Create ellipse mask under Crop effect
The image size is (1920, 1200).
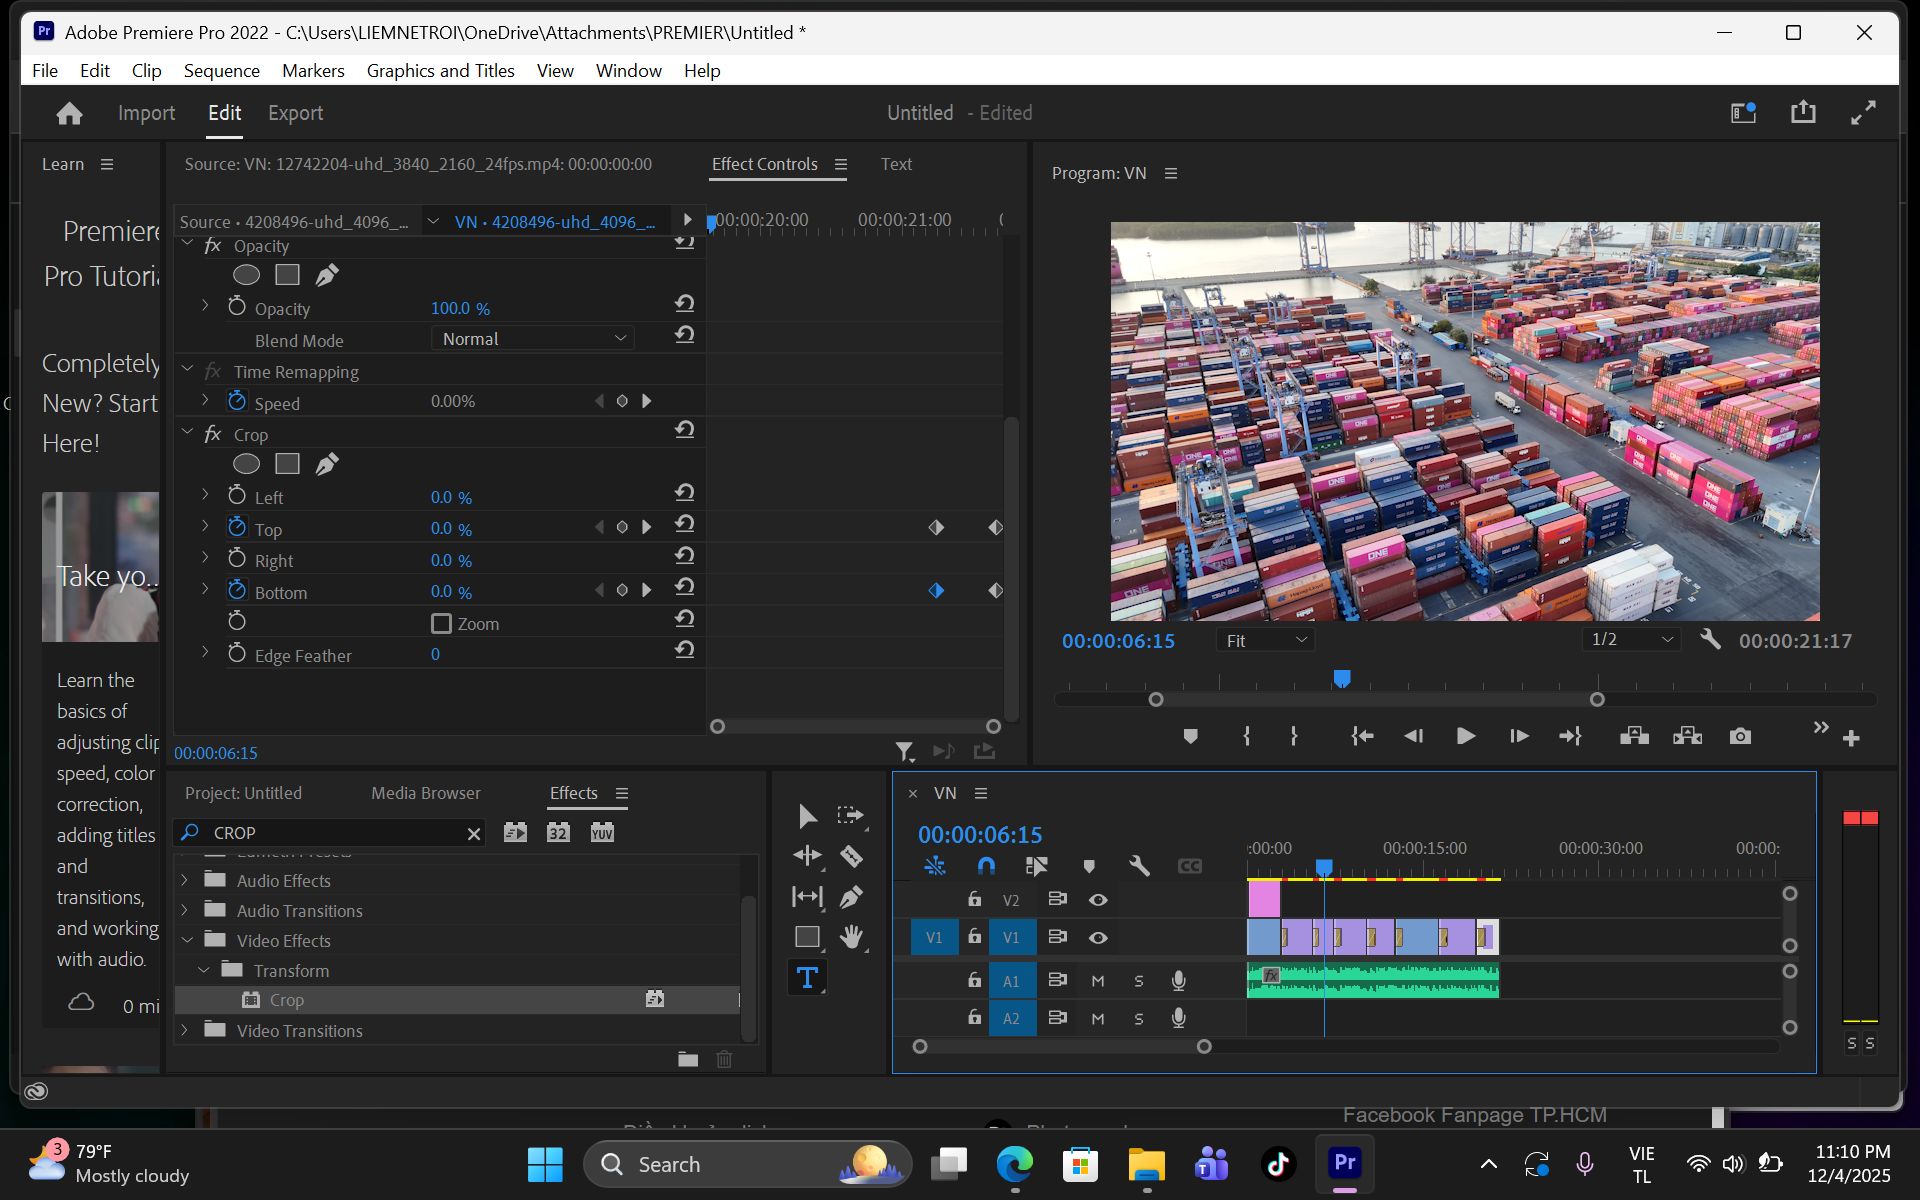coord(246,464)
